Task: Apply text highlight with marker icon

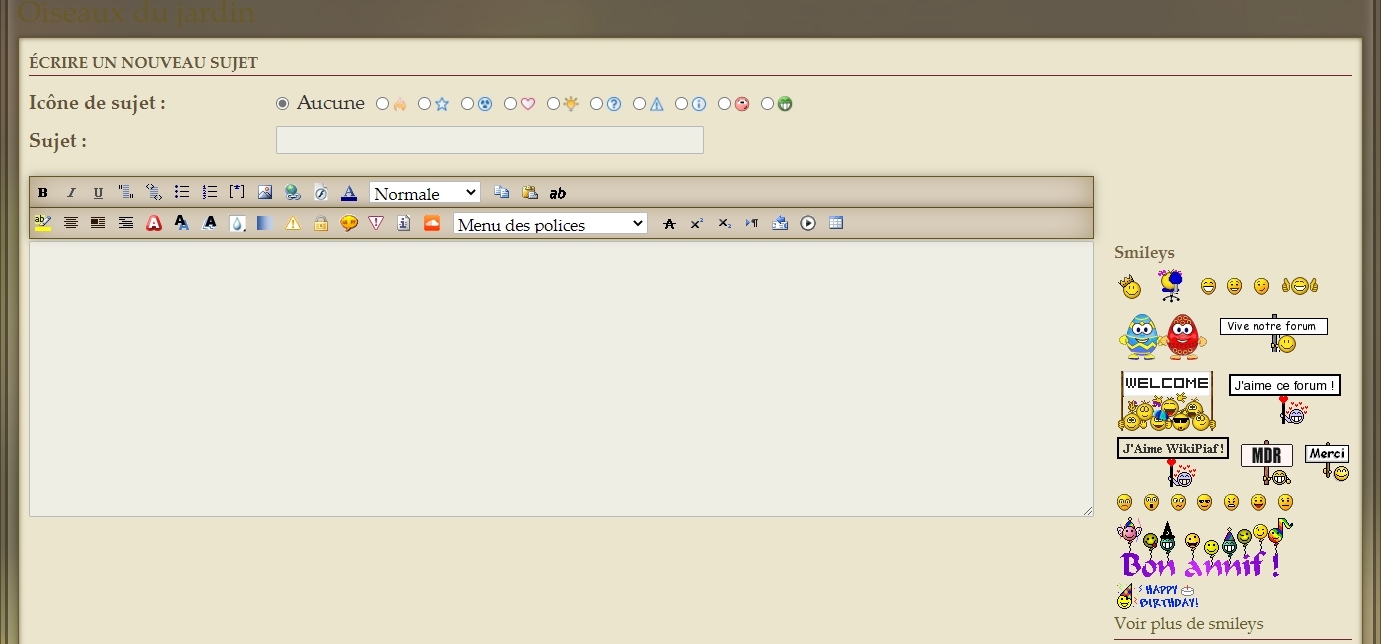Action: (42, 223)
